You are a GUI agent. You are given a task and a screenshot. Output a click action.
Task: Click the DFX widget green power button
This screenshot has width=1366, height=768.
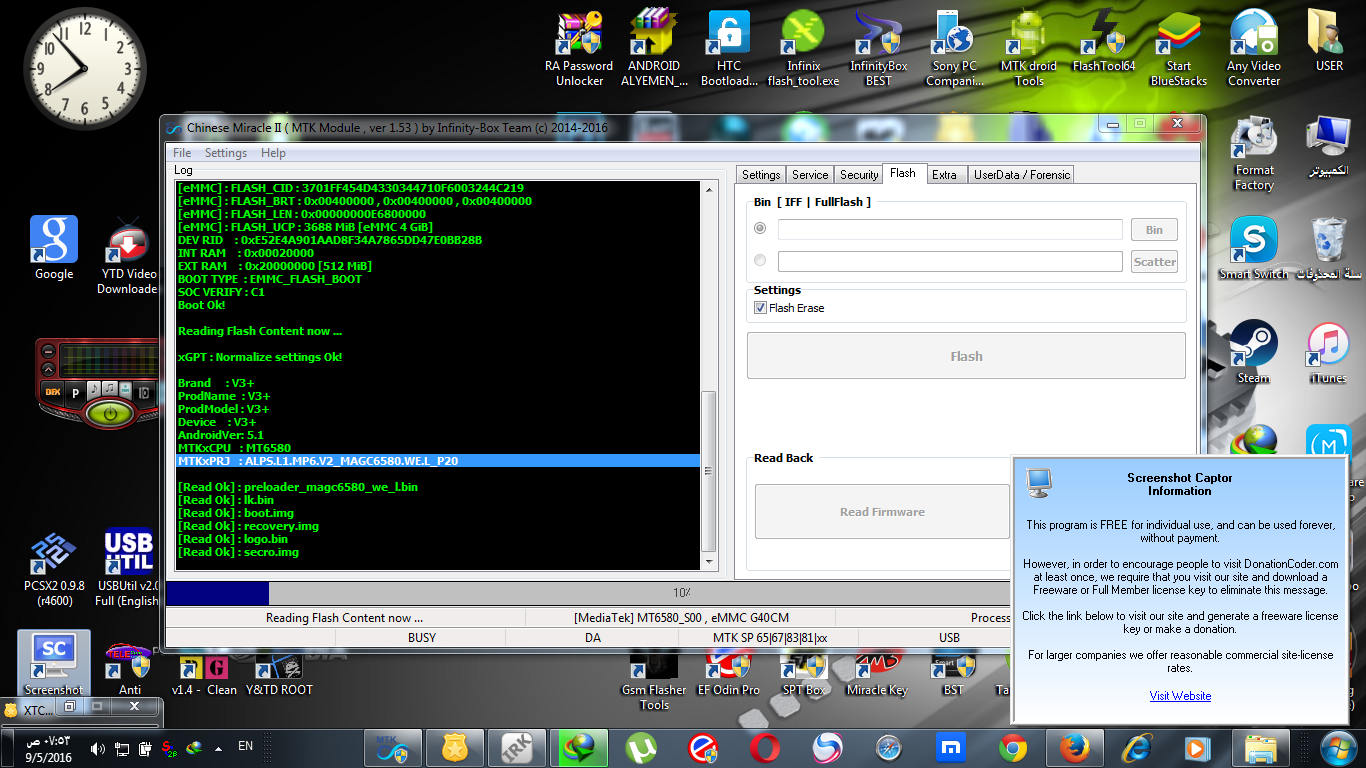pyautogui.click(x=110, y=413)
